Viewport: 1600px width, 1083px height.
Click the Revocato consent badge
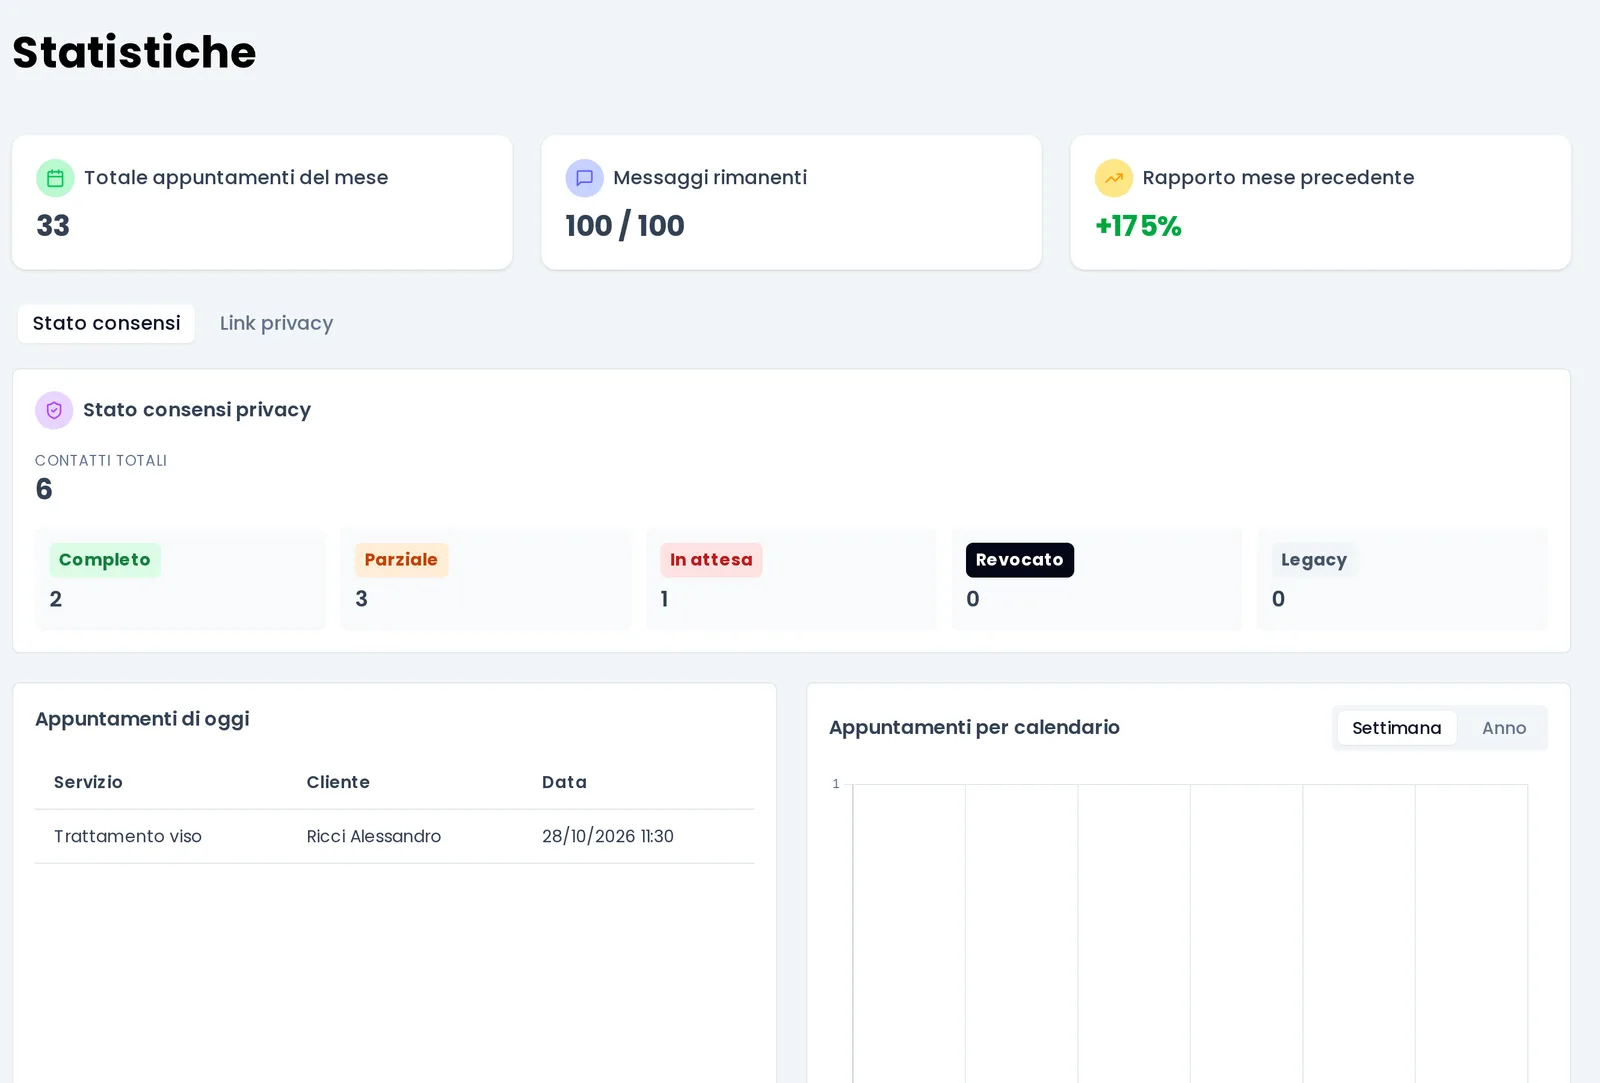pos(1019,560)
